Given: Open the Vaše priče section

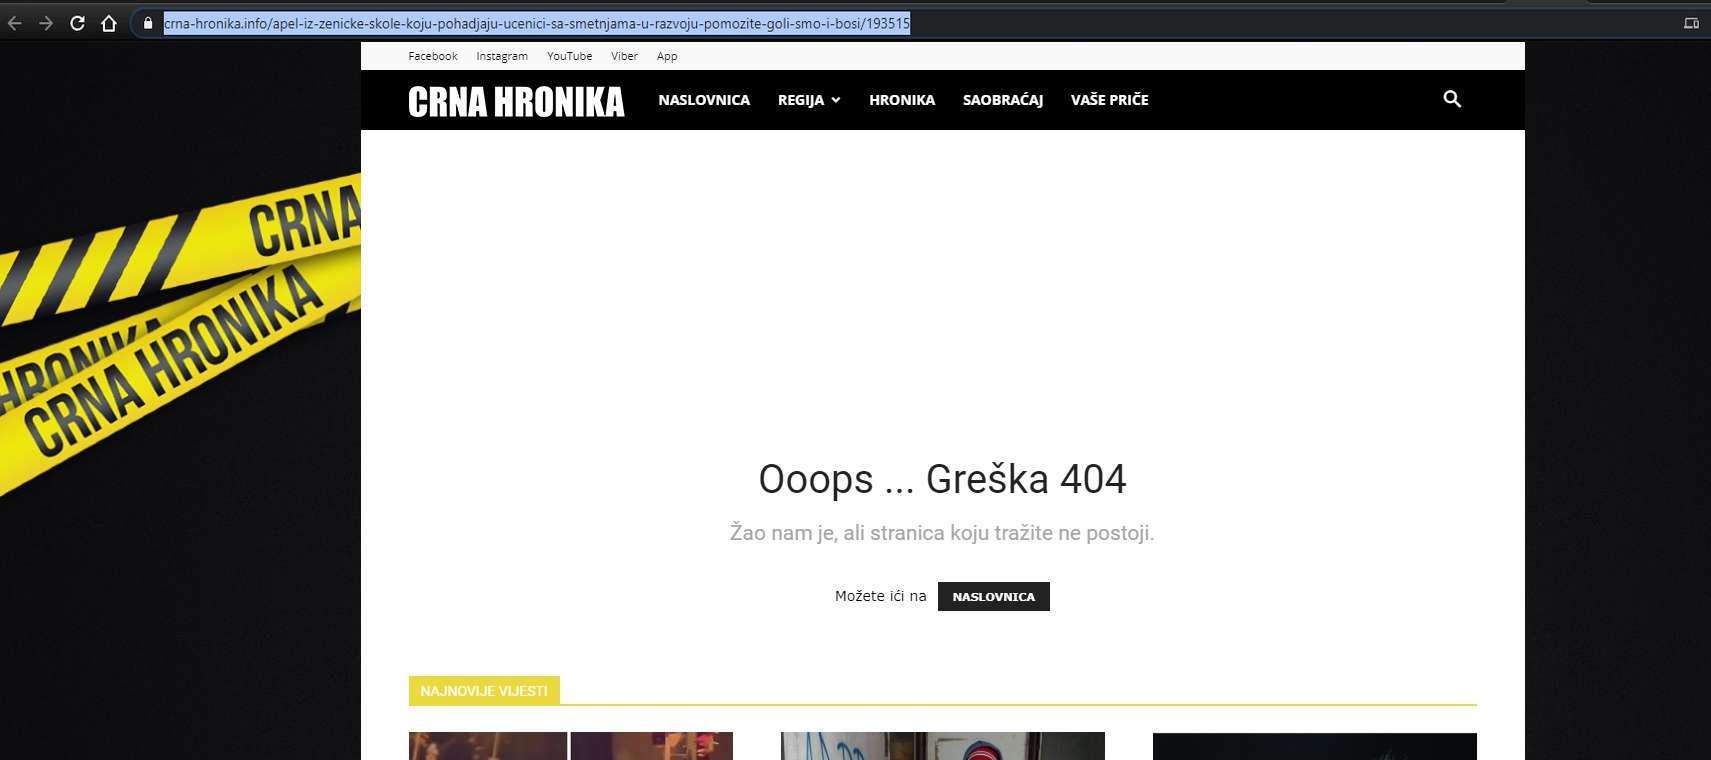Looking at the screenshot, I should (1109, 100).
